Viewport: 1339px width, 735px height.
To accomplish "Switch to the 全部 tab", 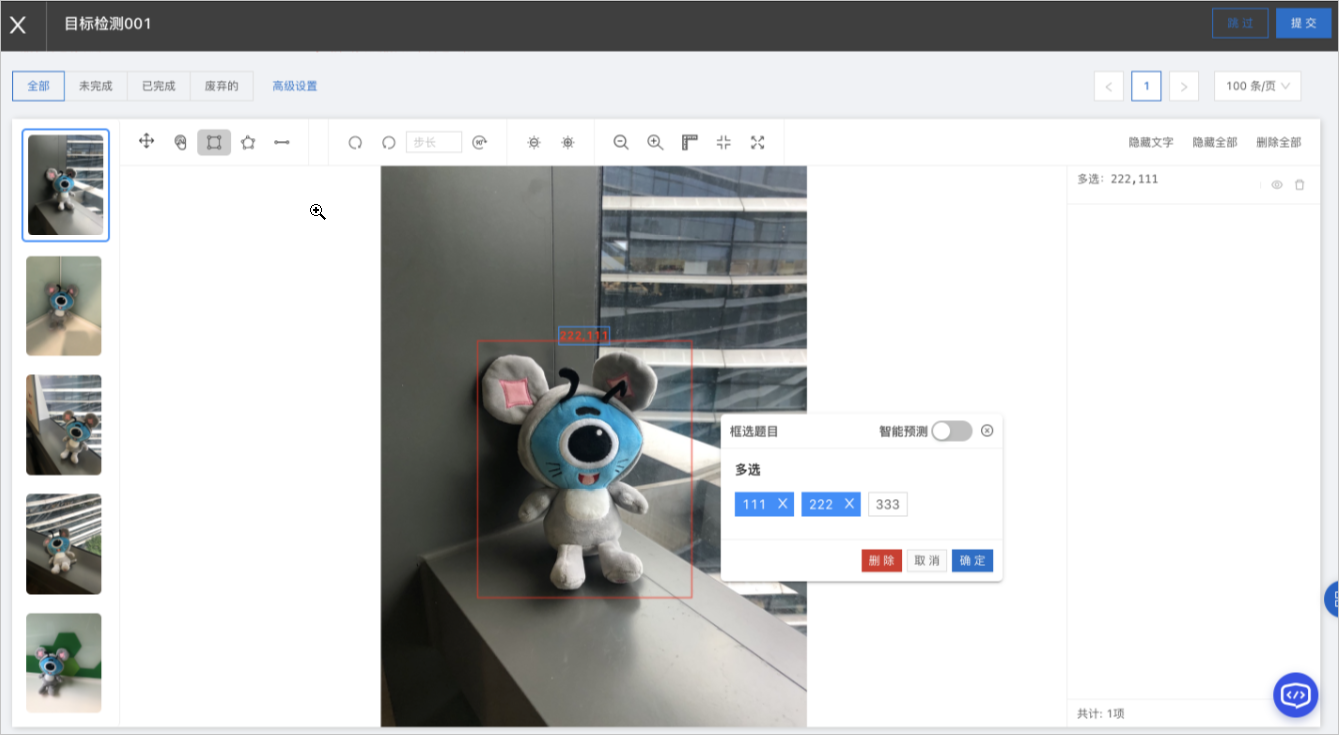I will (x=38, y=86).
